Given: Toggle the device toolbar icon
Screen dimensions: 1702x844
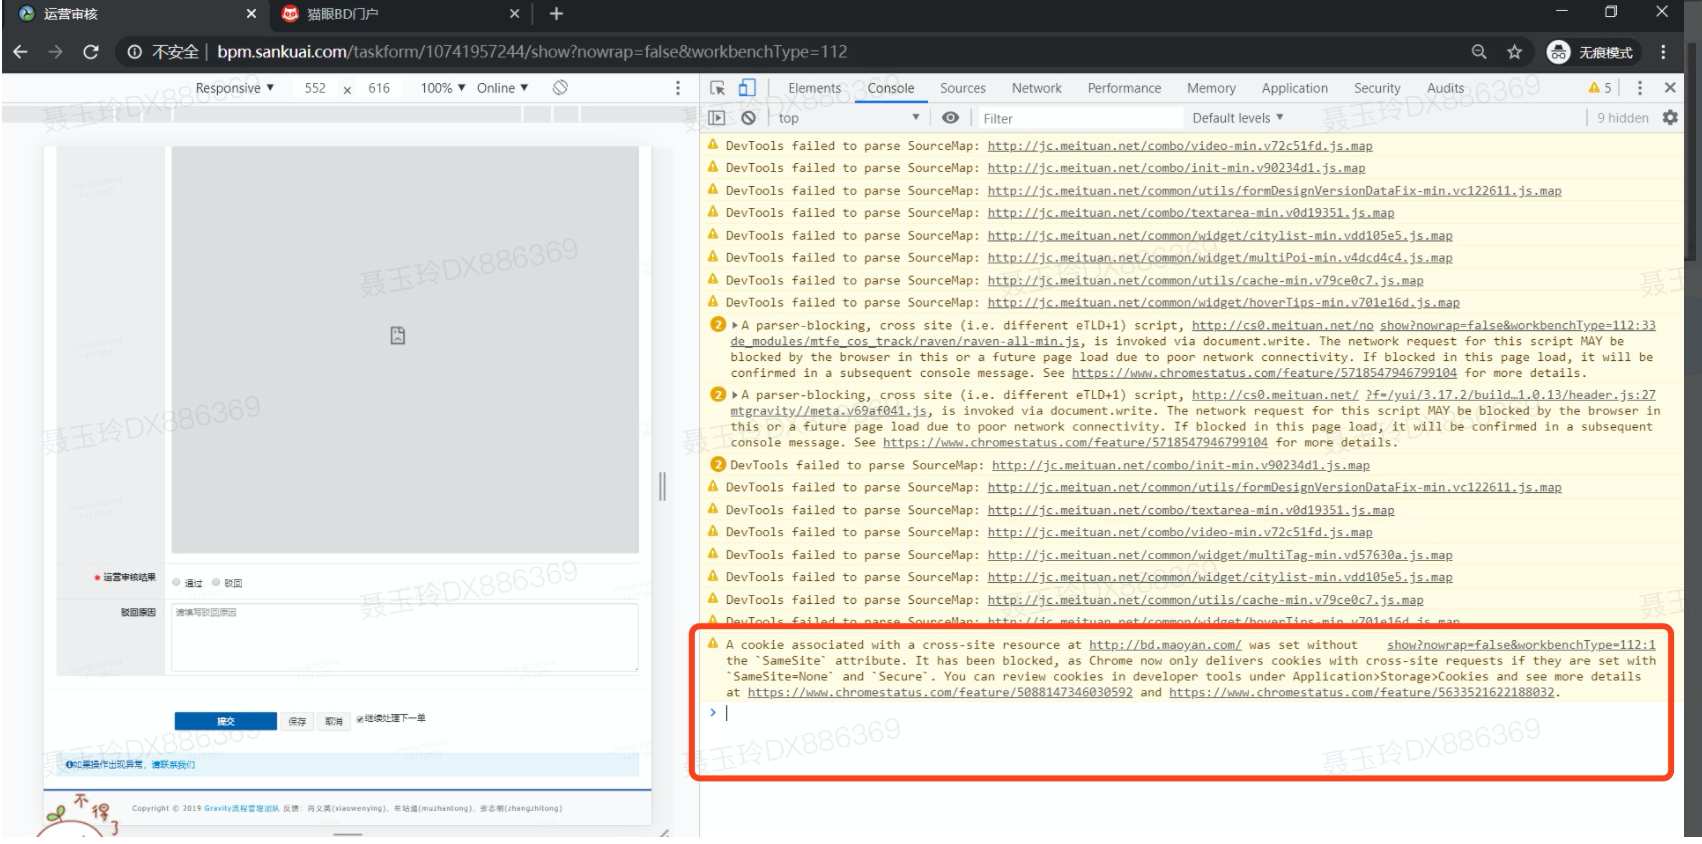Looking at the screenshot, I should pos(747,88).
